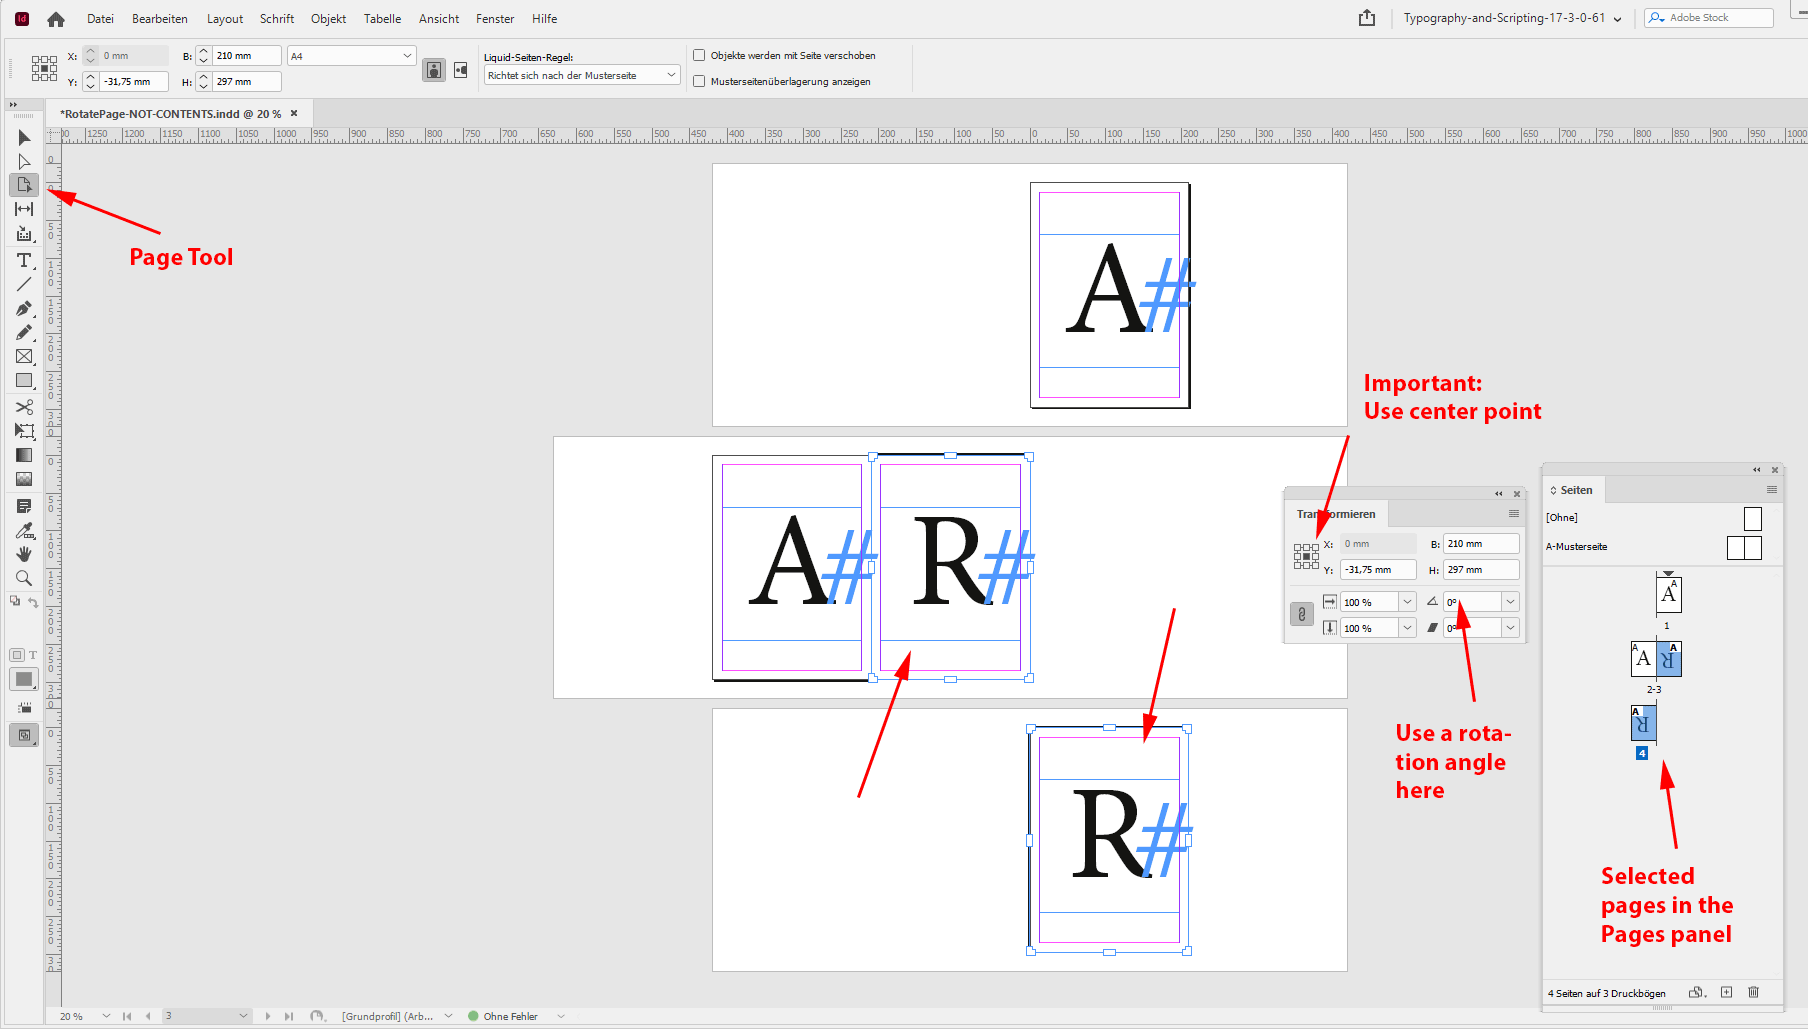Open the page size dropdown showing A4
This screenshot has width=1808, height=1029.
406,55
